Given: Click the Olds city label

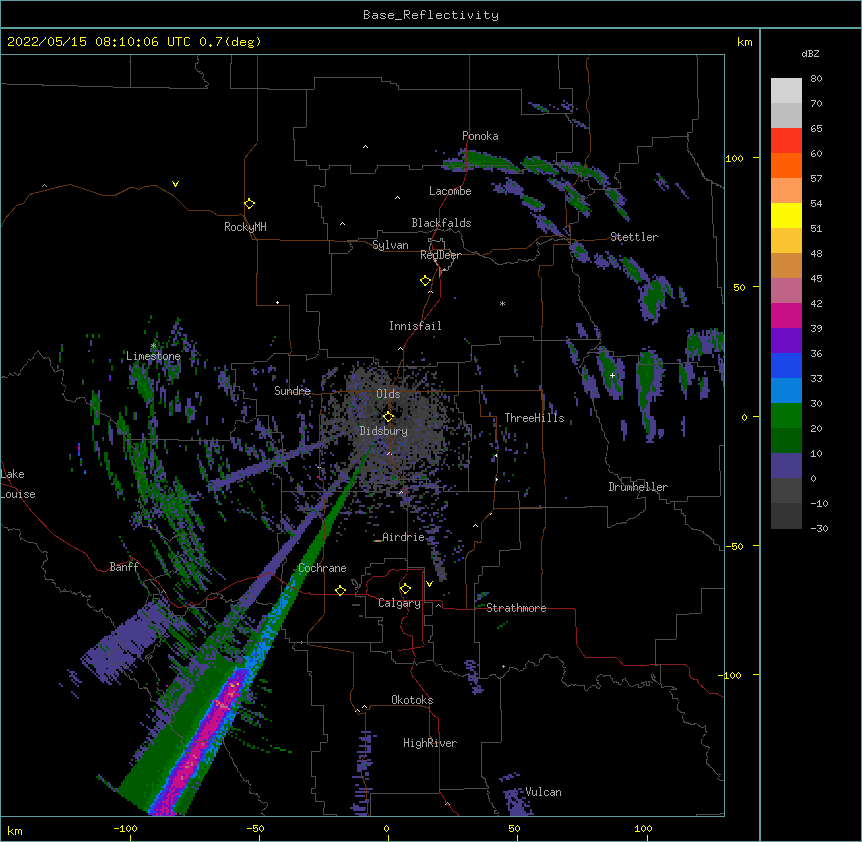Looking at the screenshot, I should [x=388, y=394].
